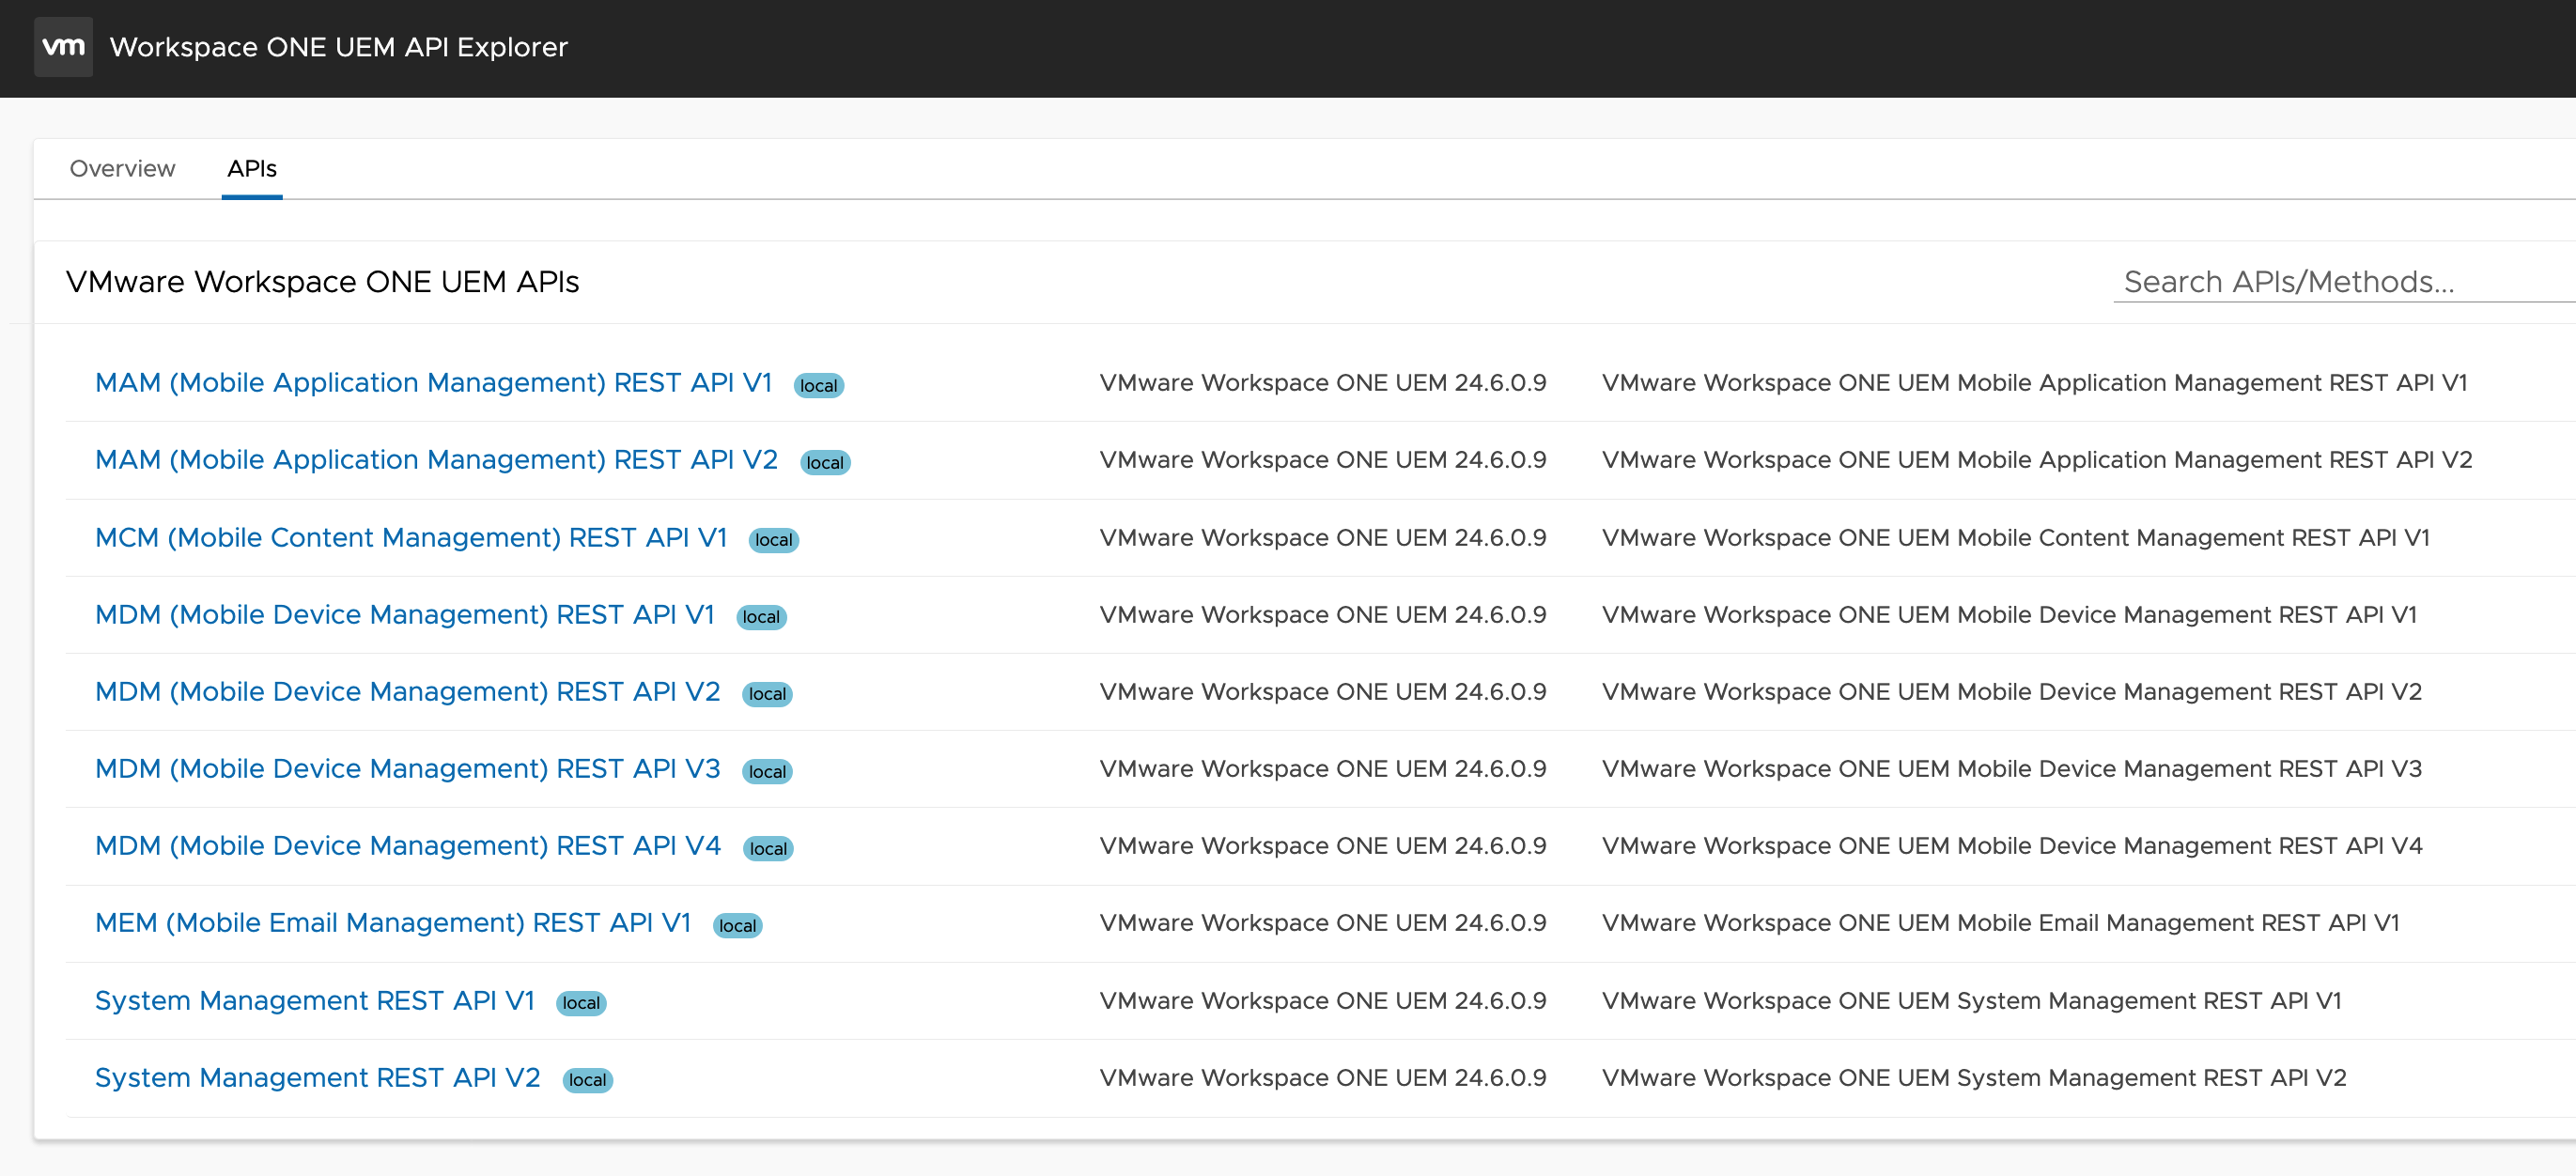Open MEM REST API V1 link

tap(393, 923)
